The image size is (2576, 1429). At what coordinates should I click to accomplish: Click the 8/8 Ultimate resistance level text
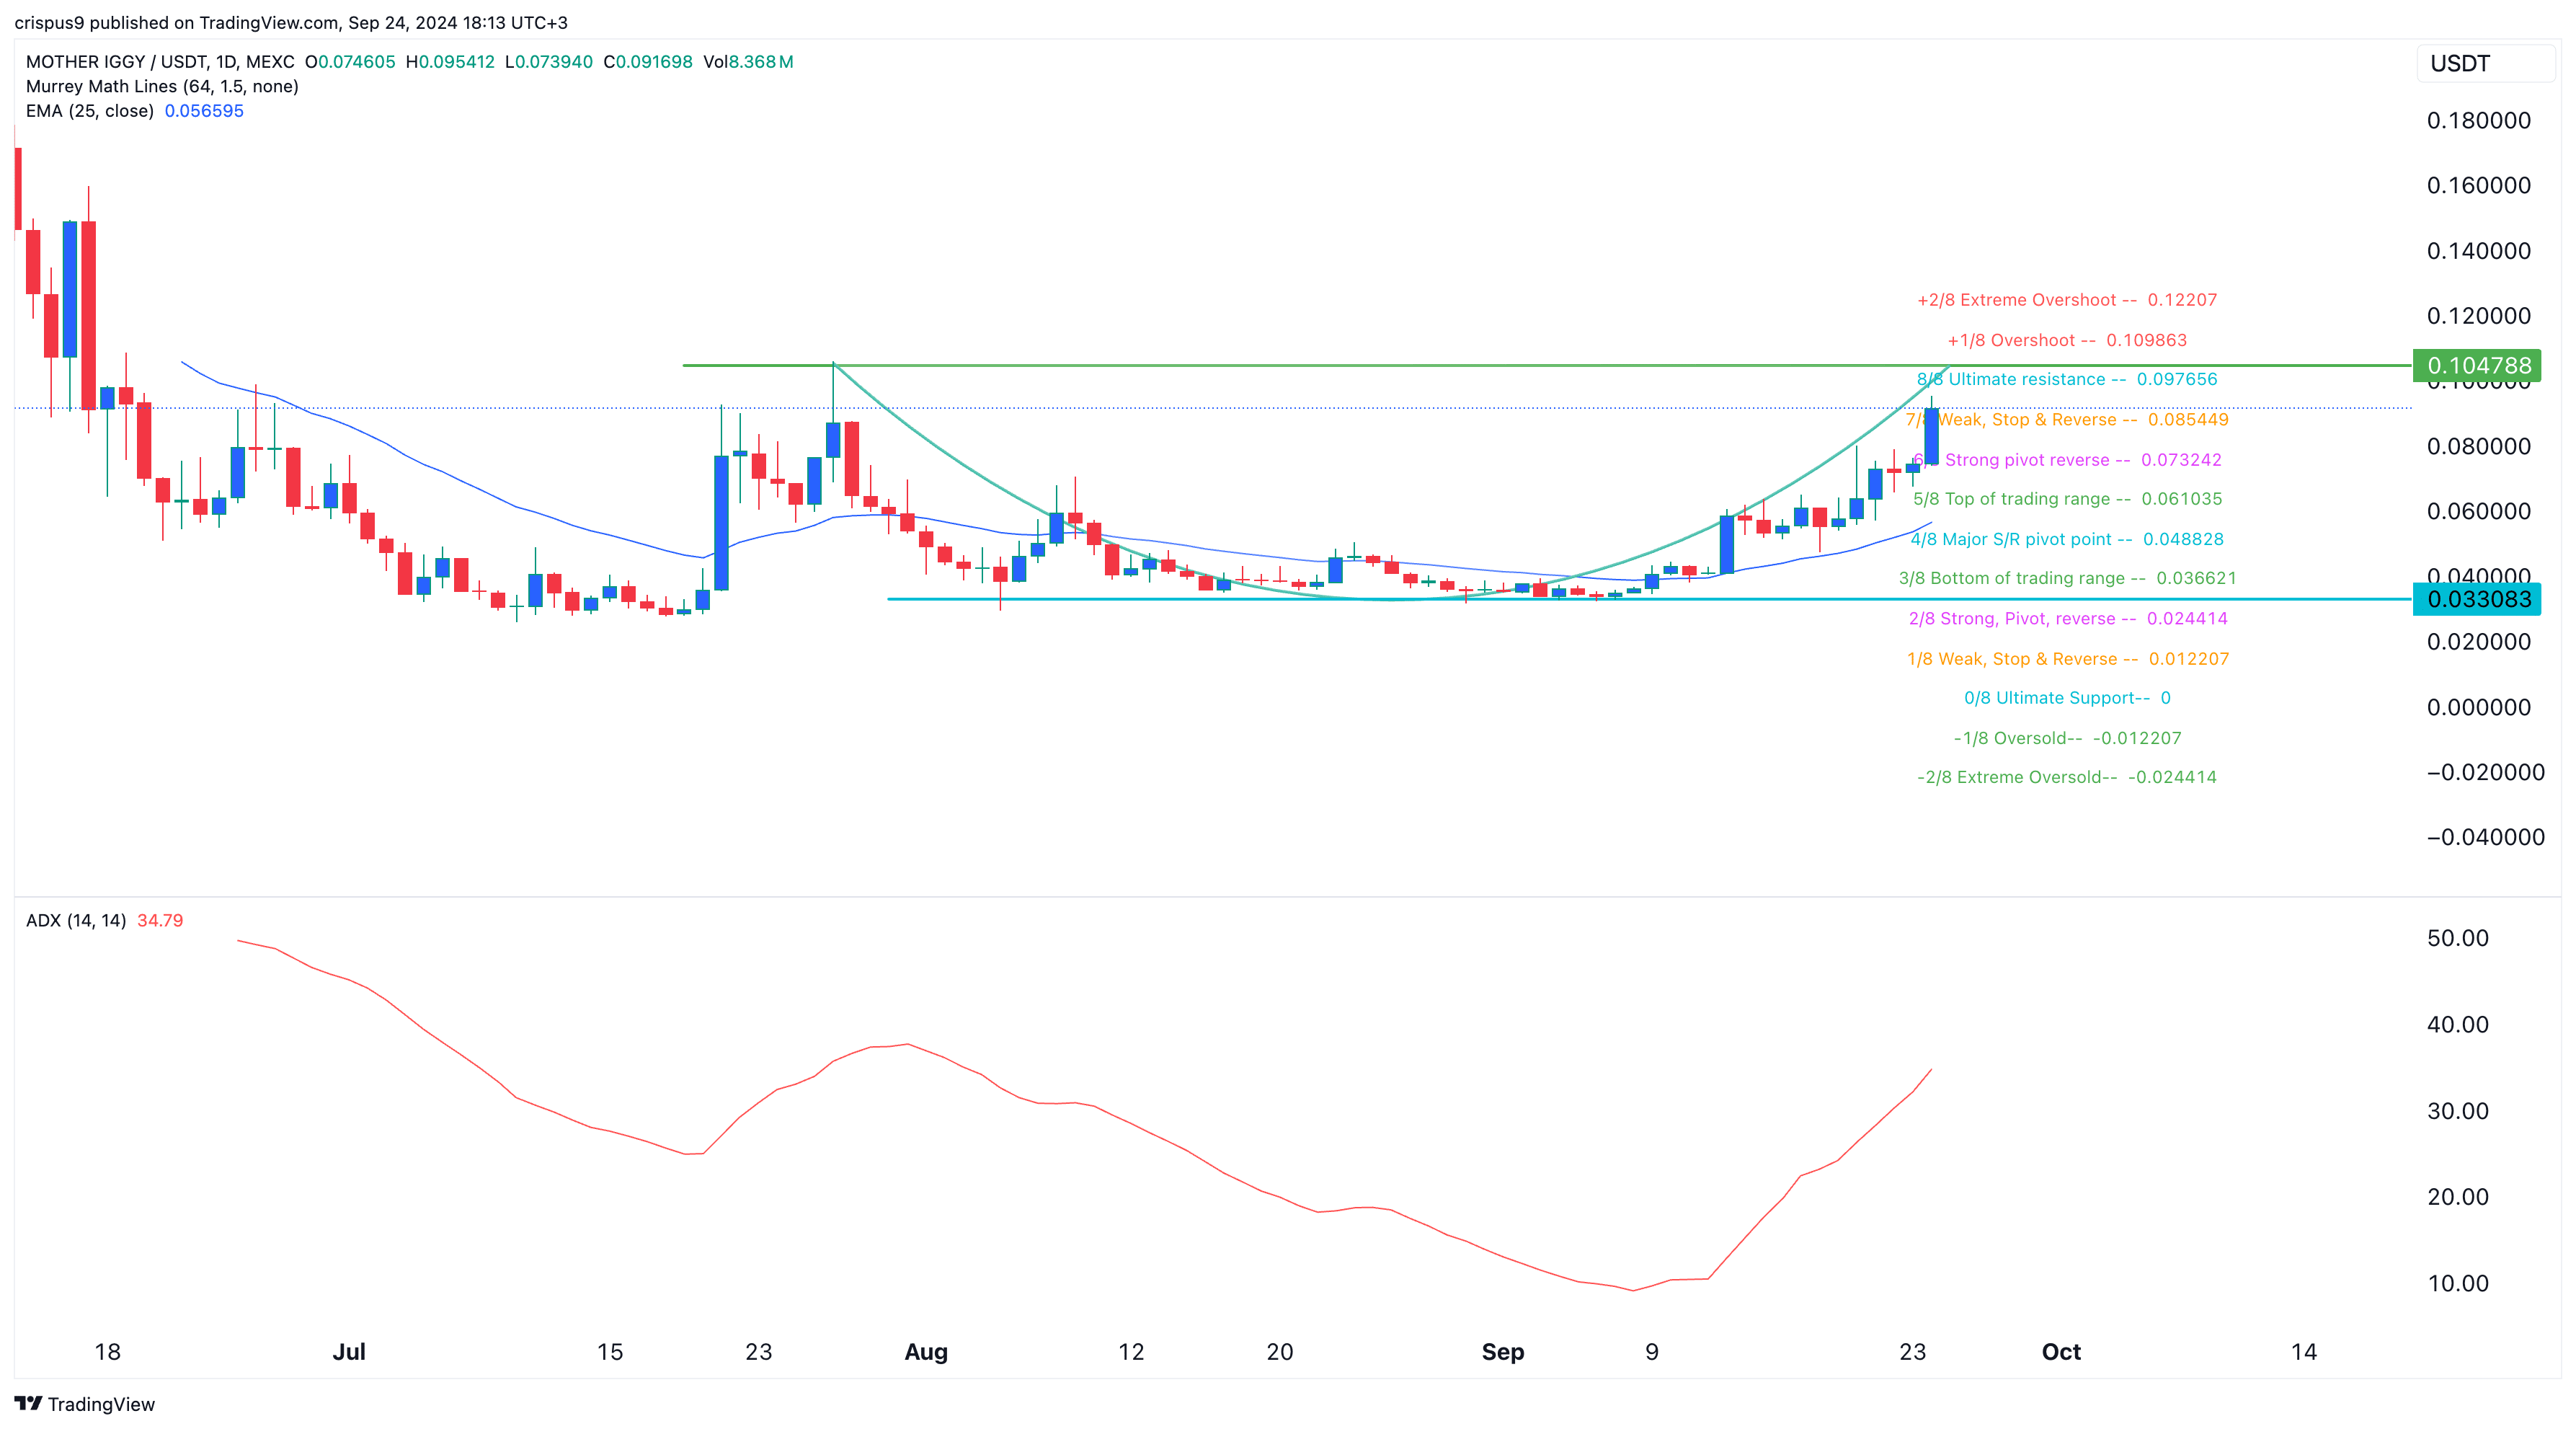(x=2066, y=379)
